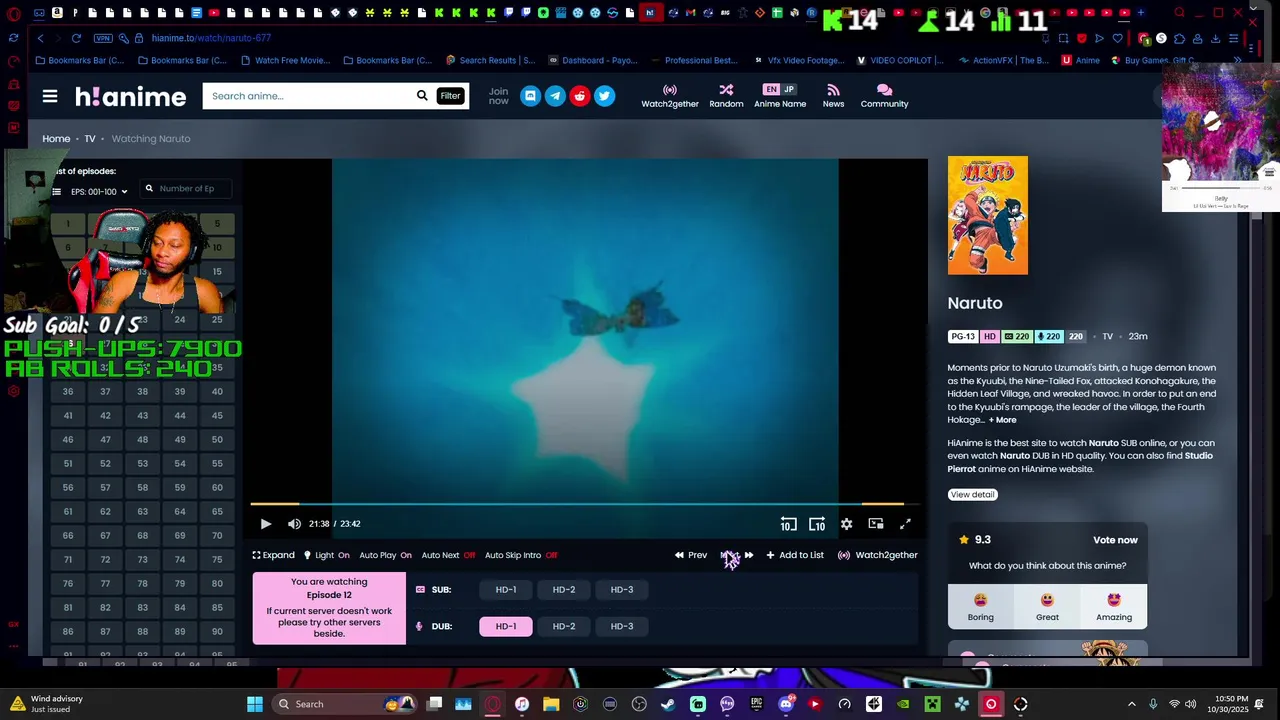Rate the anime as Amazing
Image resolution: width=1280 pixels, height=720 pixels.
coord(1114,606)
